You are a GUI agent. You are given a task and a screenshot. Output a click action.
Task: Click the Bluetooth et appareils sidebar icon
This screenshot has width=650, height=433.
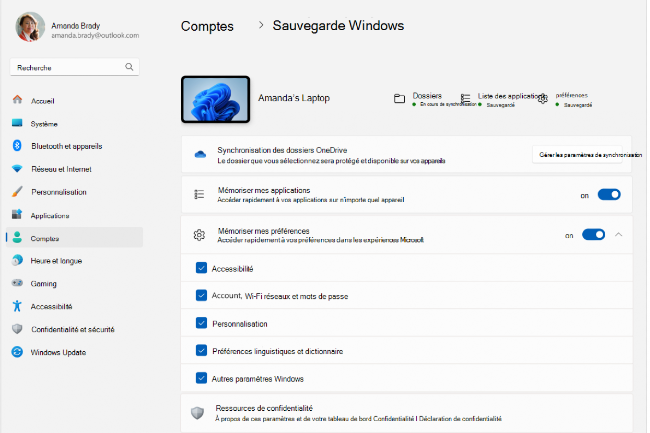(x=16, y=146)
